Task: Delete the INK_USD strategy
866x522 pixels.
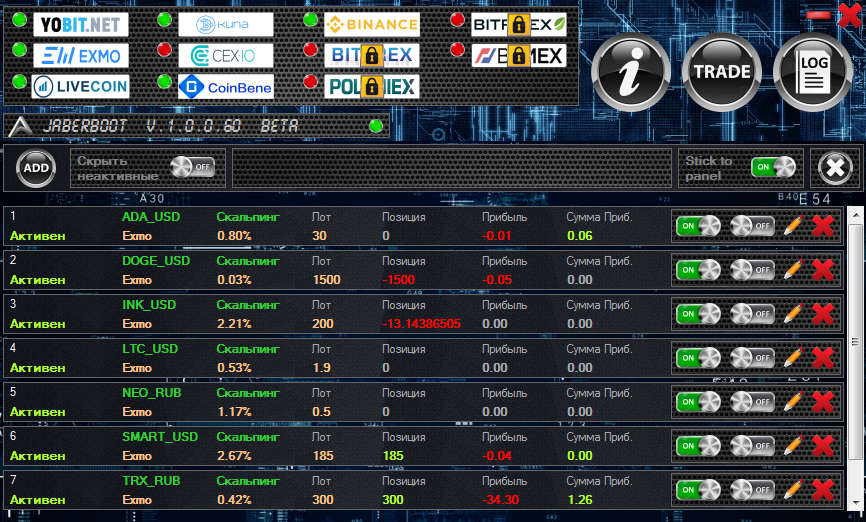Action: pos(823,314)
